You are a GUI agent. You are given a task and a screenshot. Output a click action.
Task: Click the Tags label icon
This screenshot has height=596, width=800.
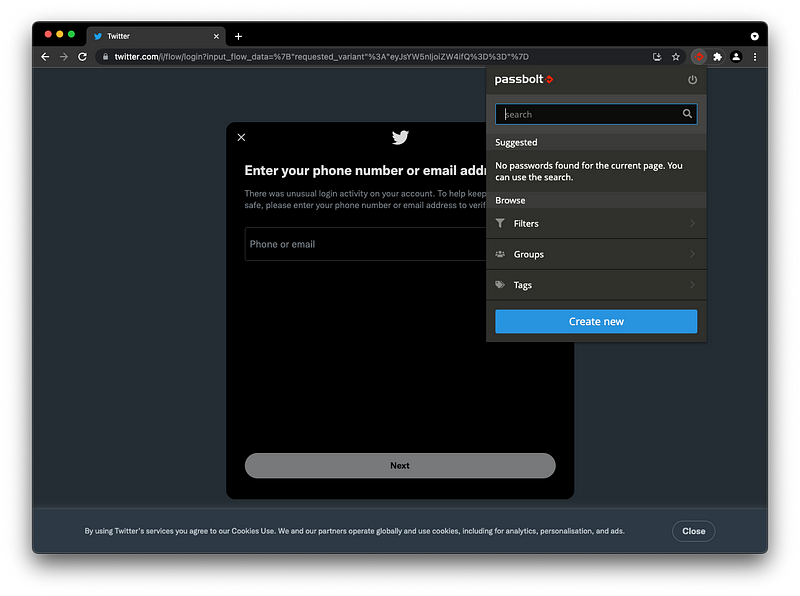click(x=500, y=284)
